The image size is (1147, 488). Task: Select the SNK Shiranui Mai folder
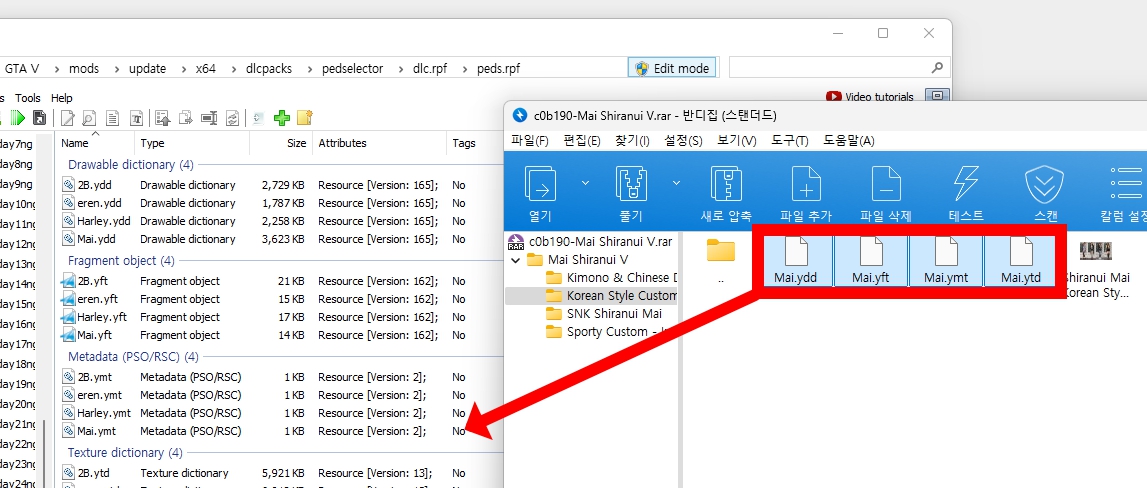coord(613,313)
